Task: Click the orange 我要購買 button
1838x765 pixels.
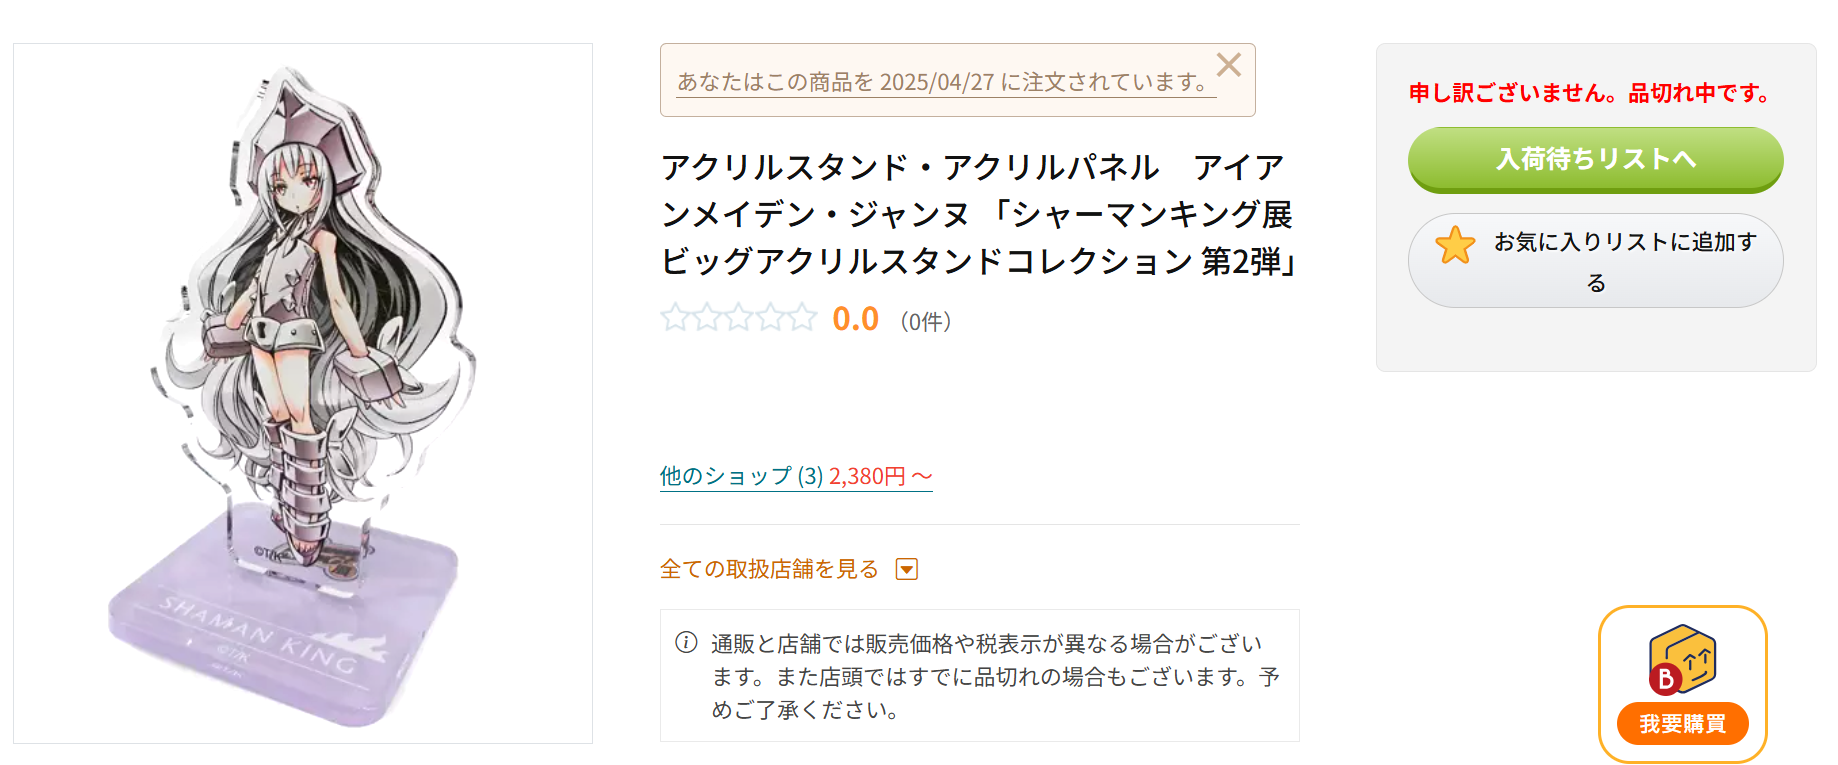Action: pyautogui.click(x=1682, y=723)
